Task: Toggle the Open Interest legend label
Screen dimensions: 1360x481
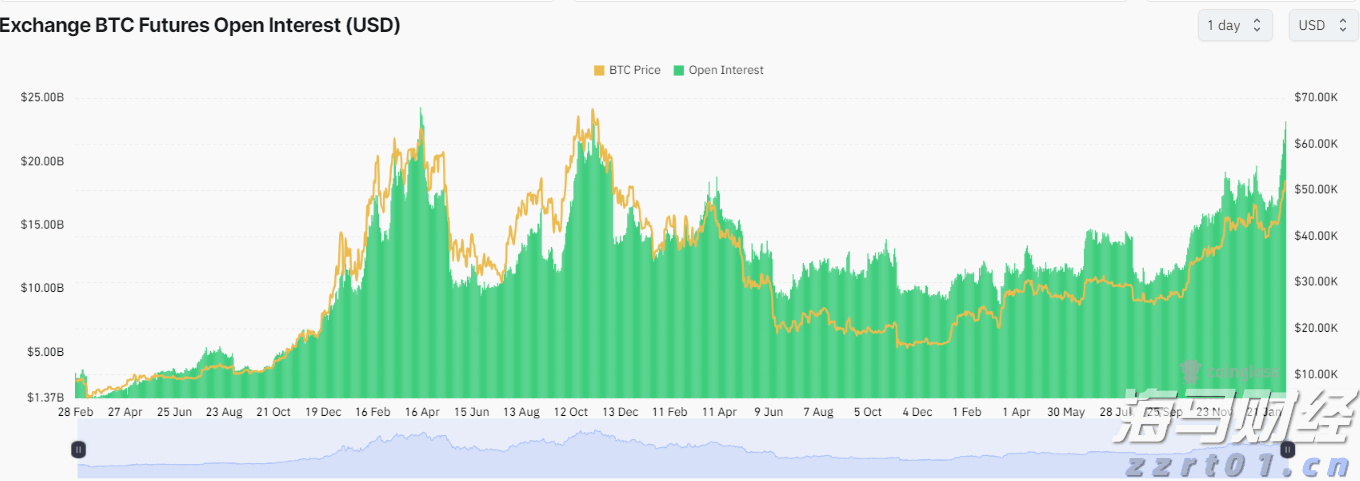Action: (726, 70)
